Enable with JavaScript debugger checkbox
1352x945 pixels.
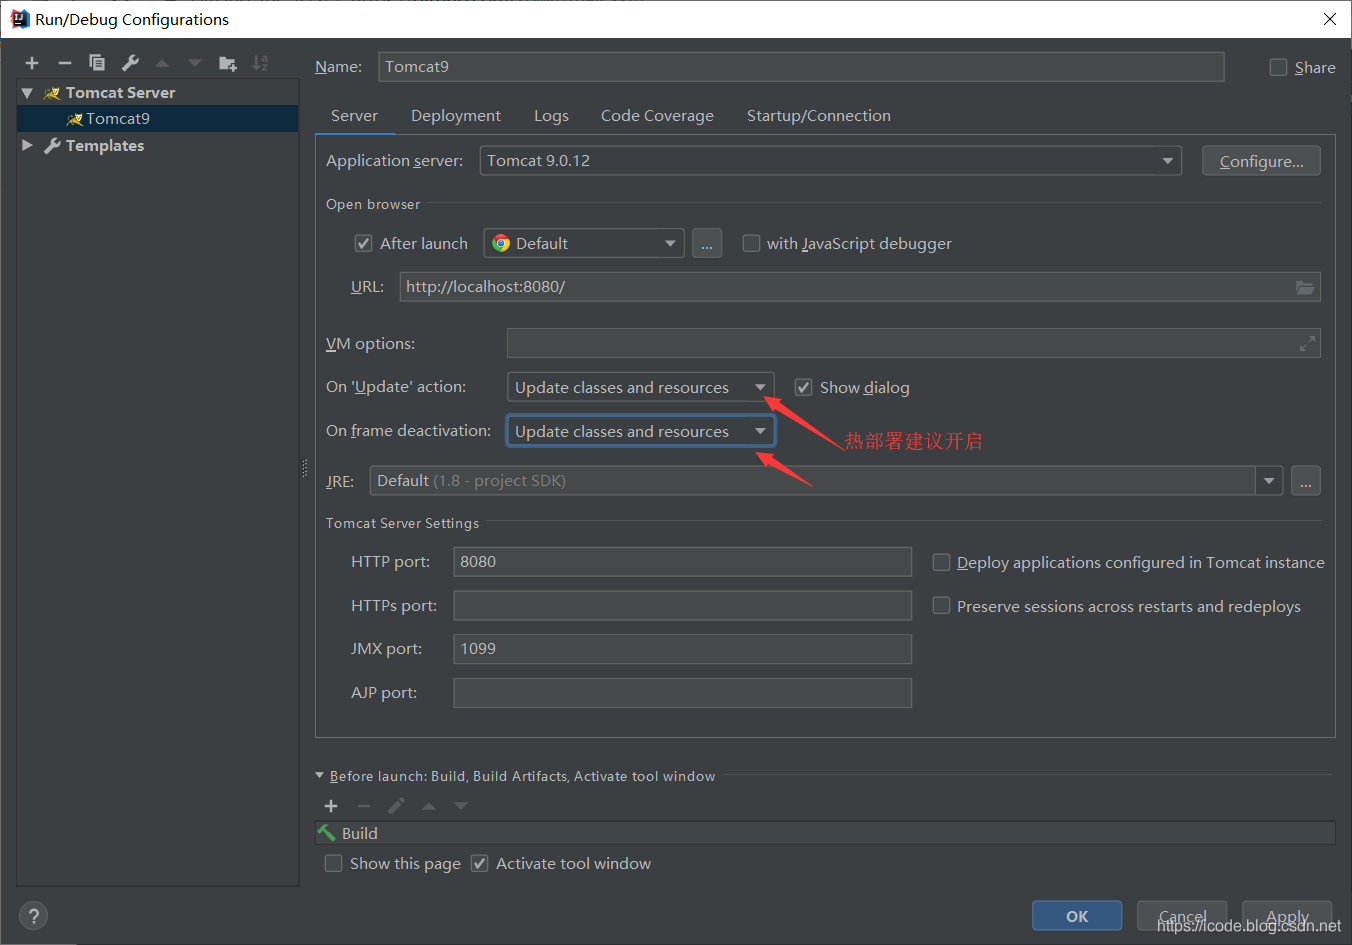point(751,243)
